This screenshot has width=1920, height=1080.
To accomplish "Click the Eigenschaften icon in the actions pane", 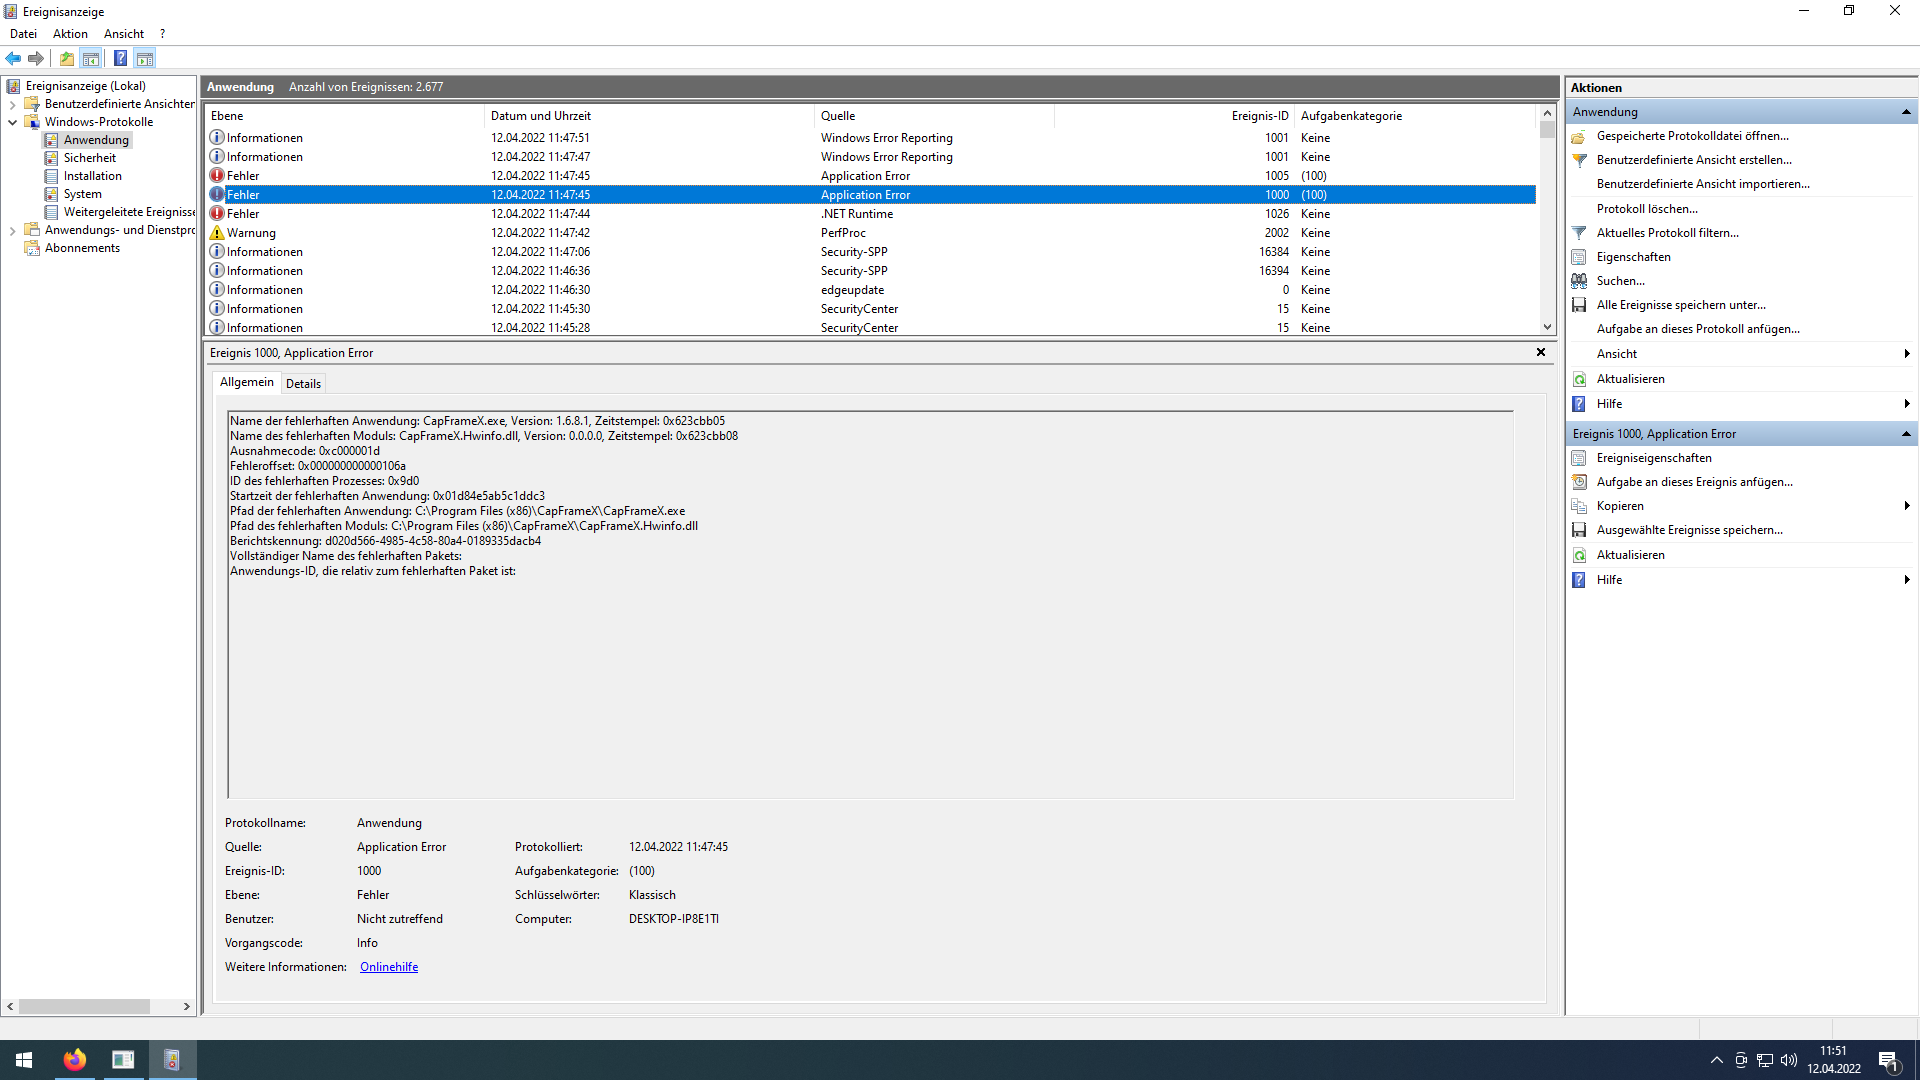I will click(1579, 257).
